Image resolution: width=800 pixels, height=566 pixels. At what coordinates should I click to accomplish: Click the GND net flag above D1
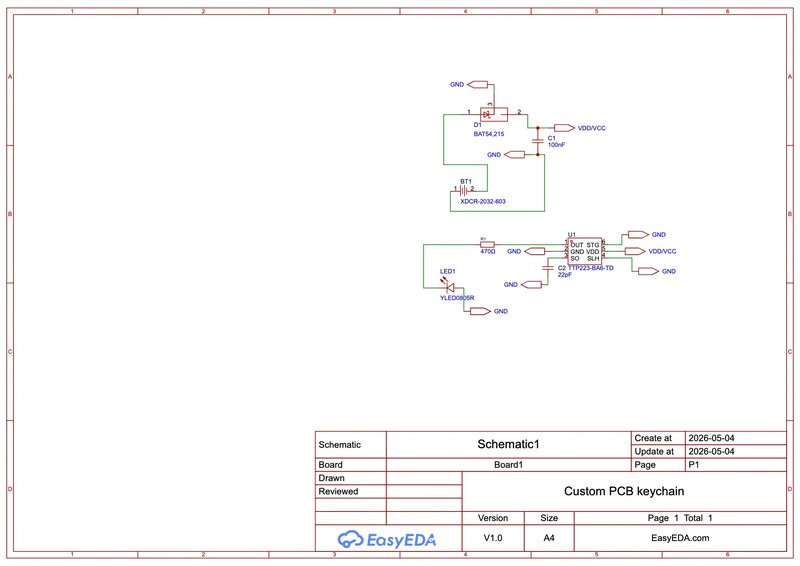[478, 84]
